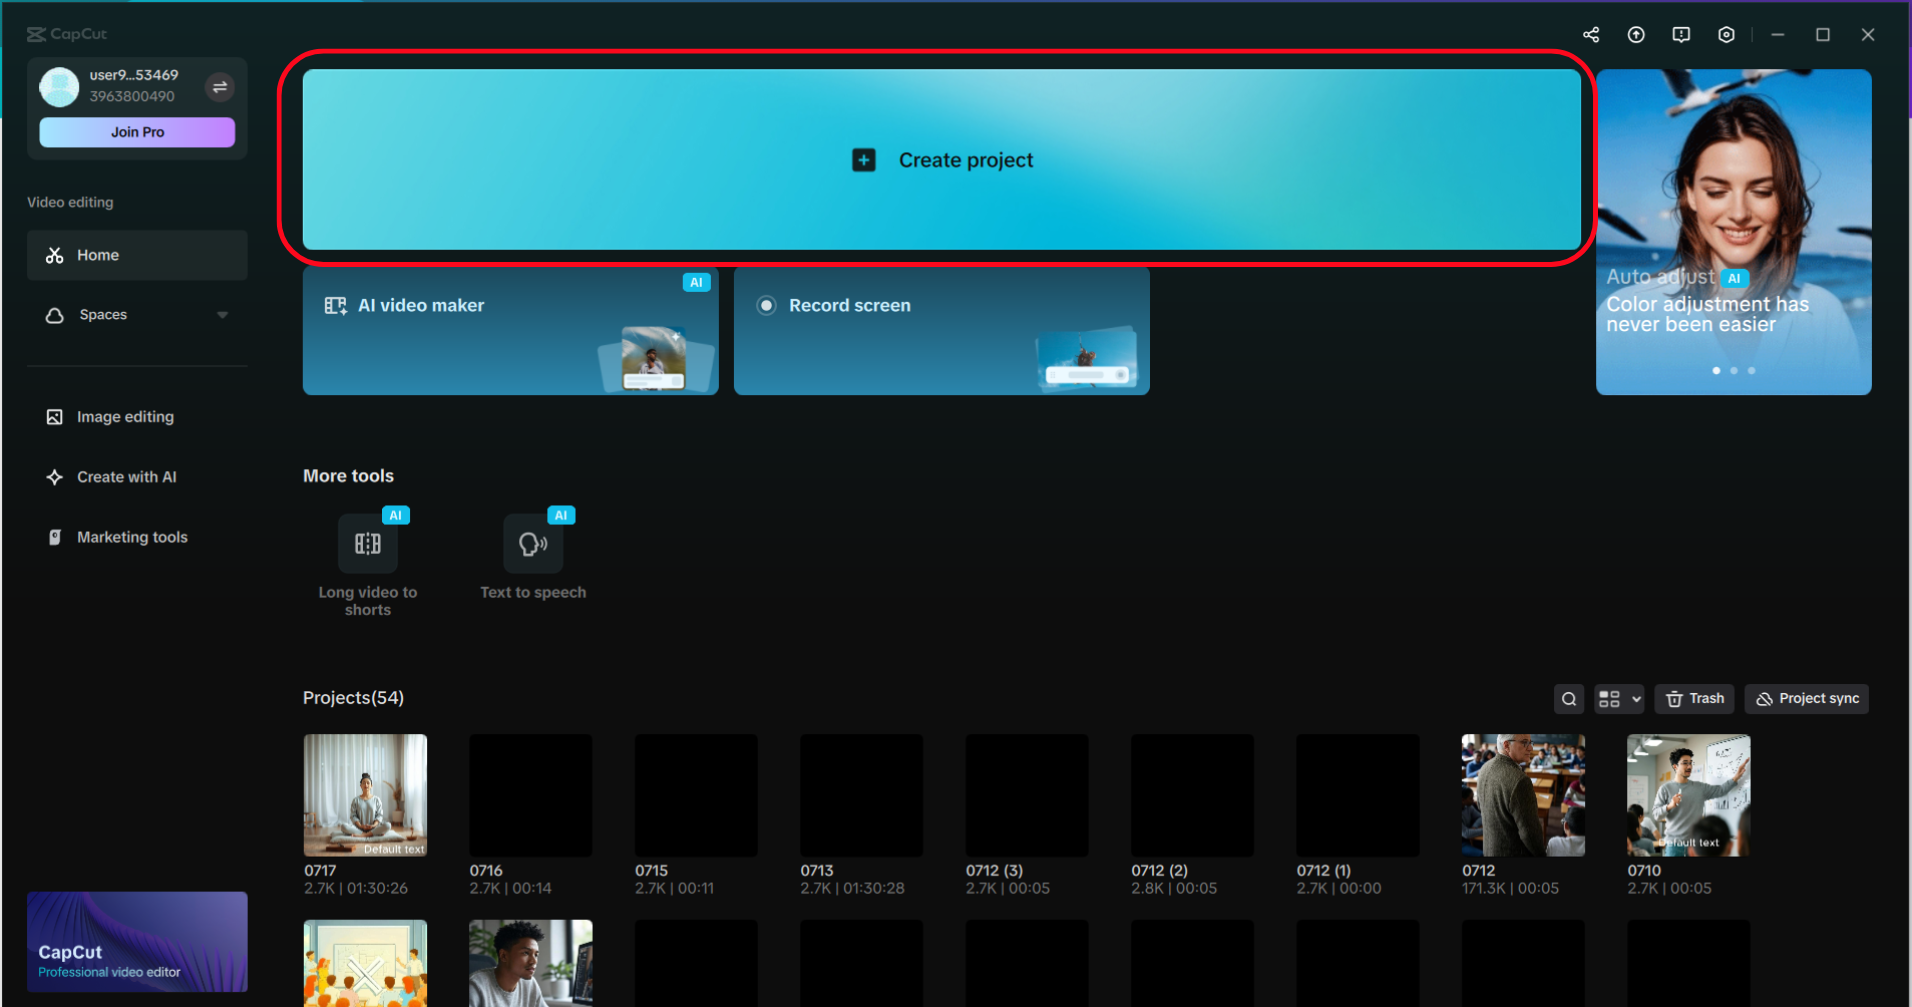Expand the Spaces section
The image size is (1912, 1007).
tap(222, 314)
